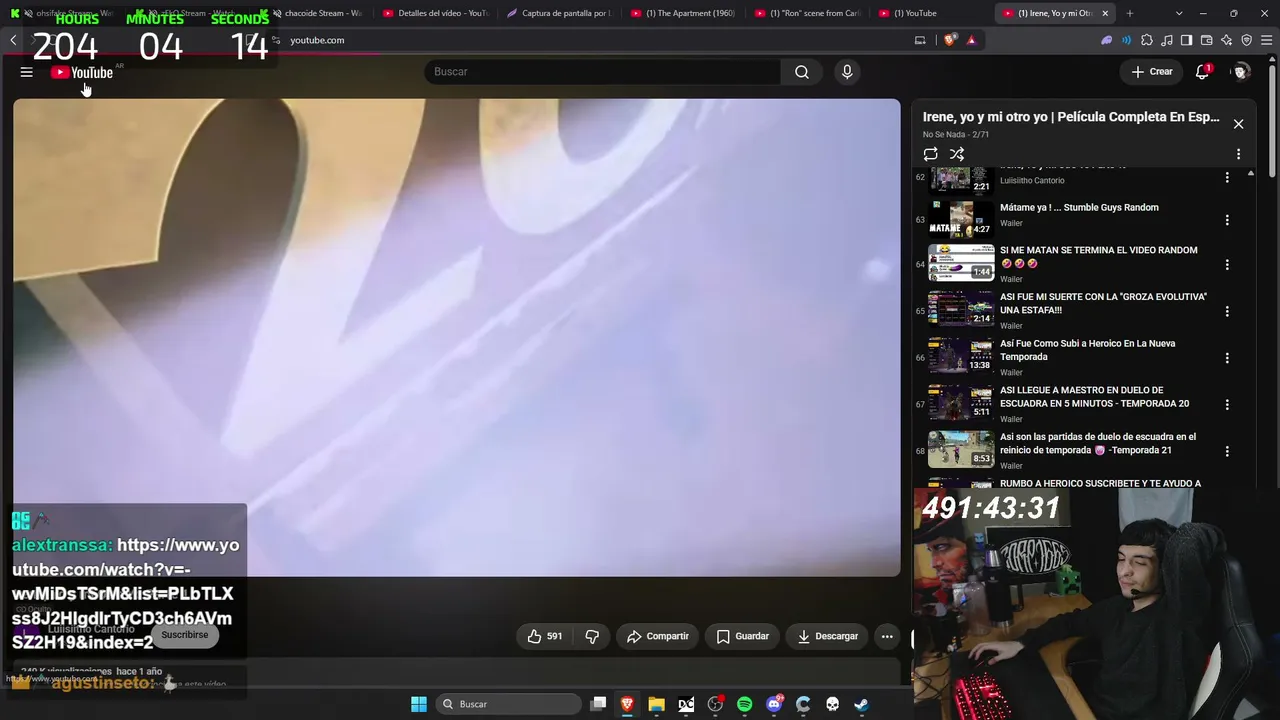The image size is (1280, 720).
Task: Expand the tab search dropdown chevron
Action: tap(1179, 13)
